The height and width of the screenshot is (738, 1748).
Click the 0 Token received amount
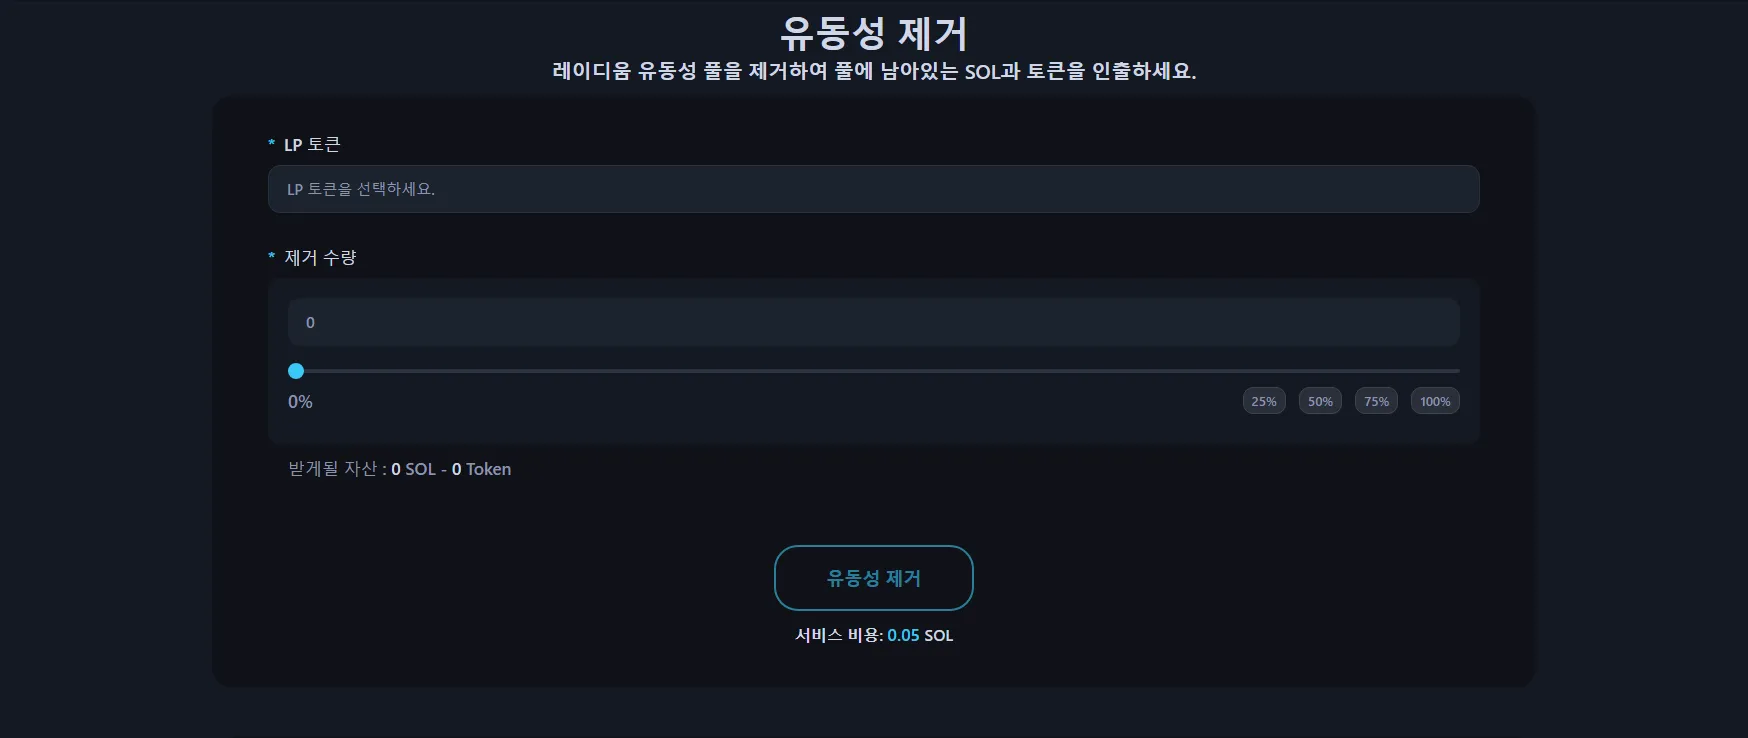(x=481, y=469)
